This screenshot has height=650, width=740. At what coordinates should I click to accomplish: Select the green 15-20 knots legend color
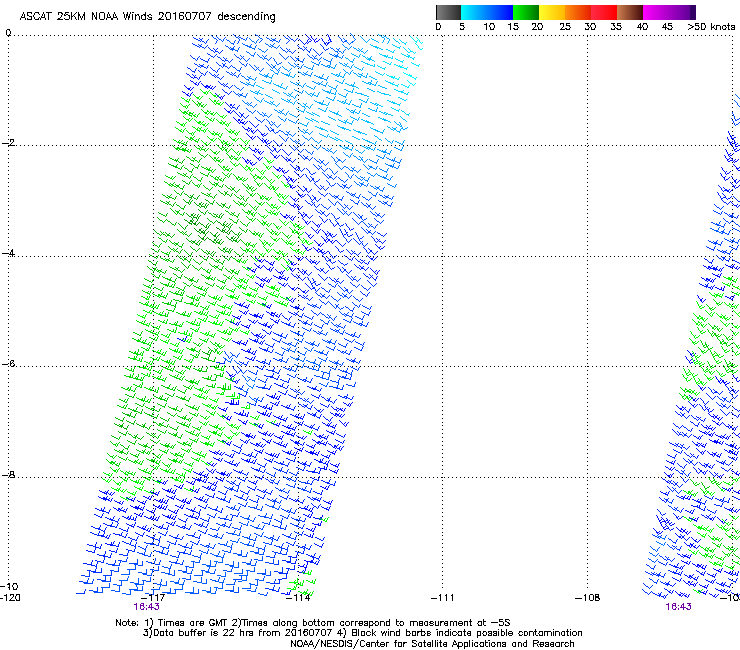(526, 12)
